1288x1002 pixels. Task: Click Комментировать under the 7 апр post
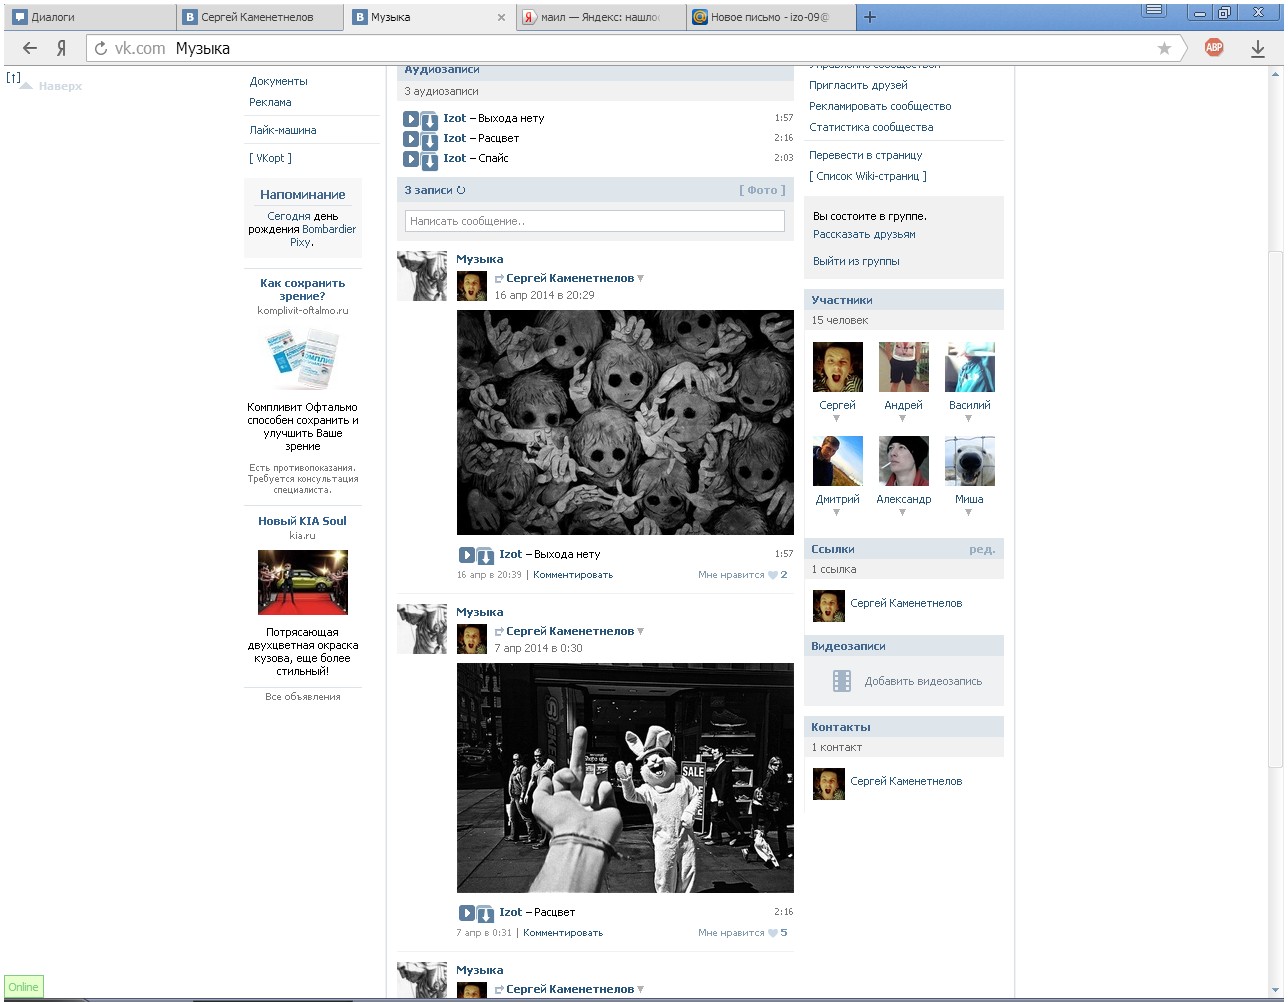563,933
